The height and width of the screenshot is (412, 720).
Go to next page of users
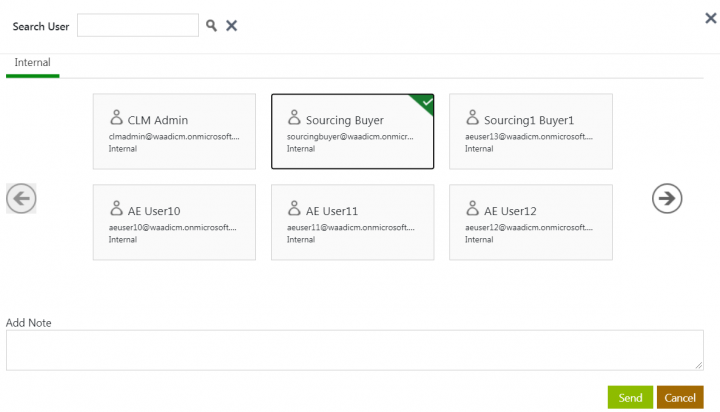(x=666, y=198)
